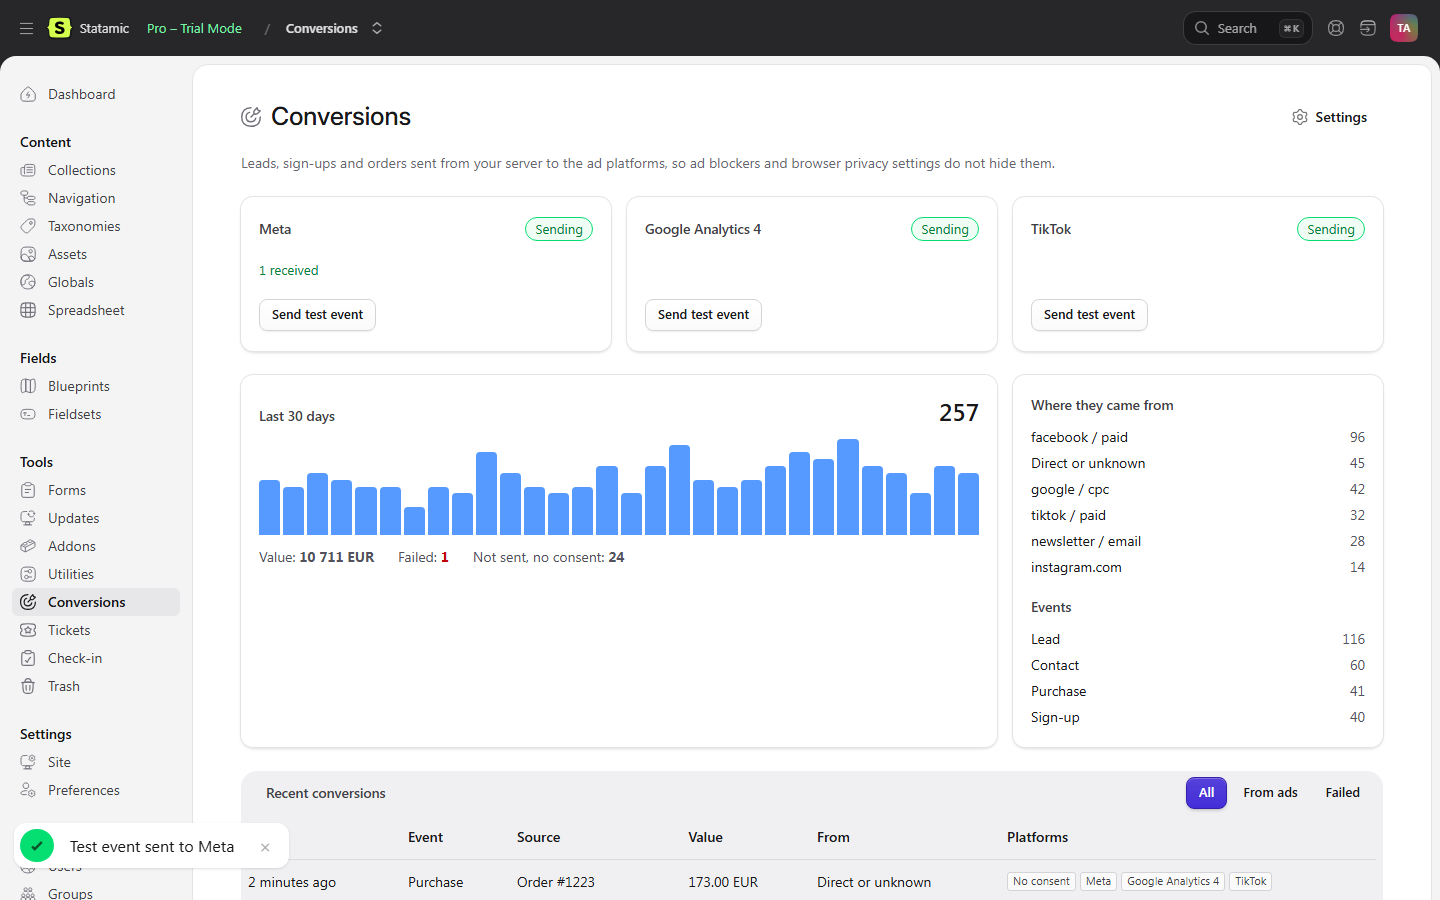Open Addons icon in sidebar
The image size is (1440, 900).
28,546
